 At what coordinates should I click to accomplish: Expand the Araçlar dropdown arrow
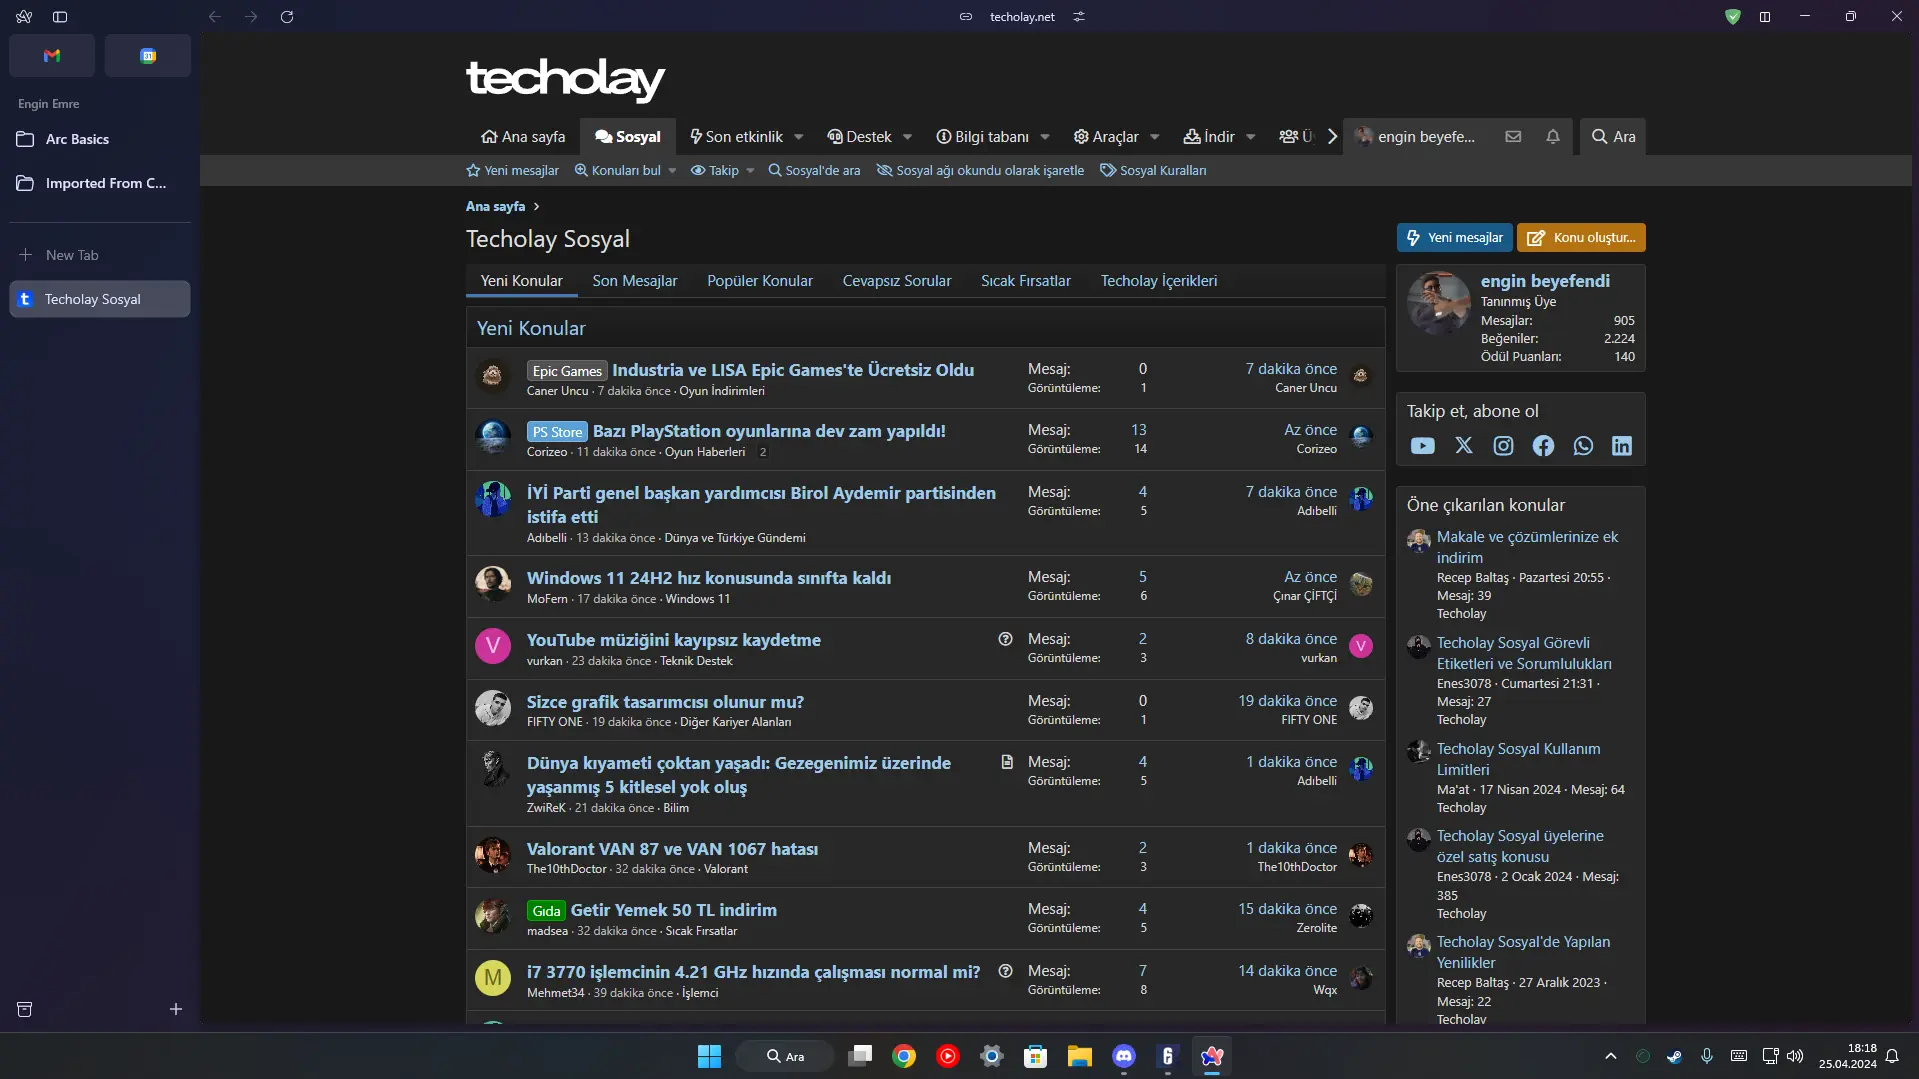click(x=1155, y=137)
